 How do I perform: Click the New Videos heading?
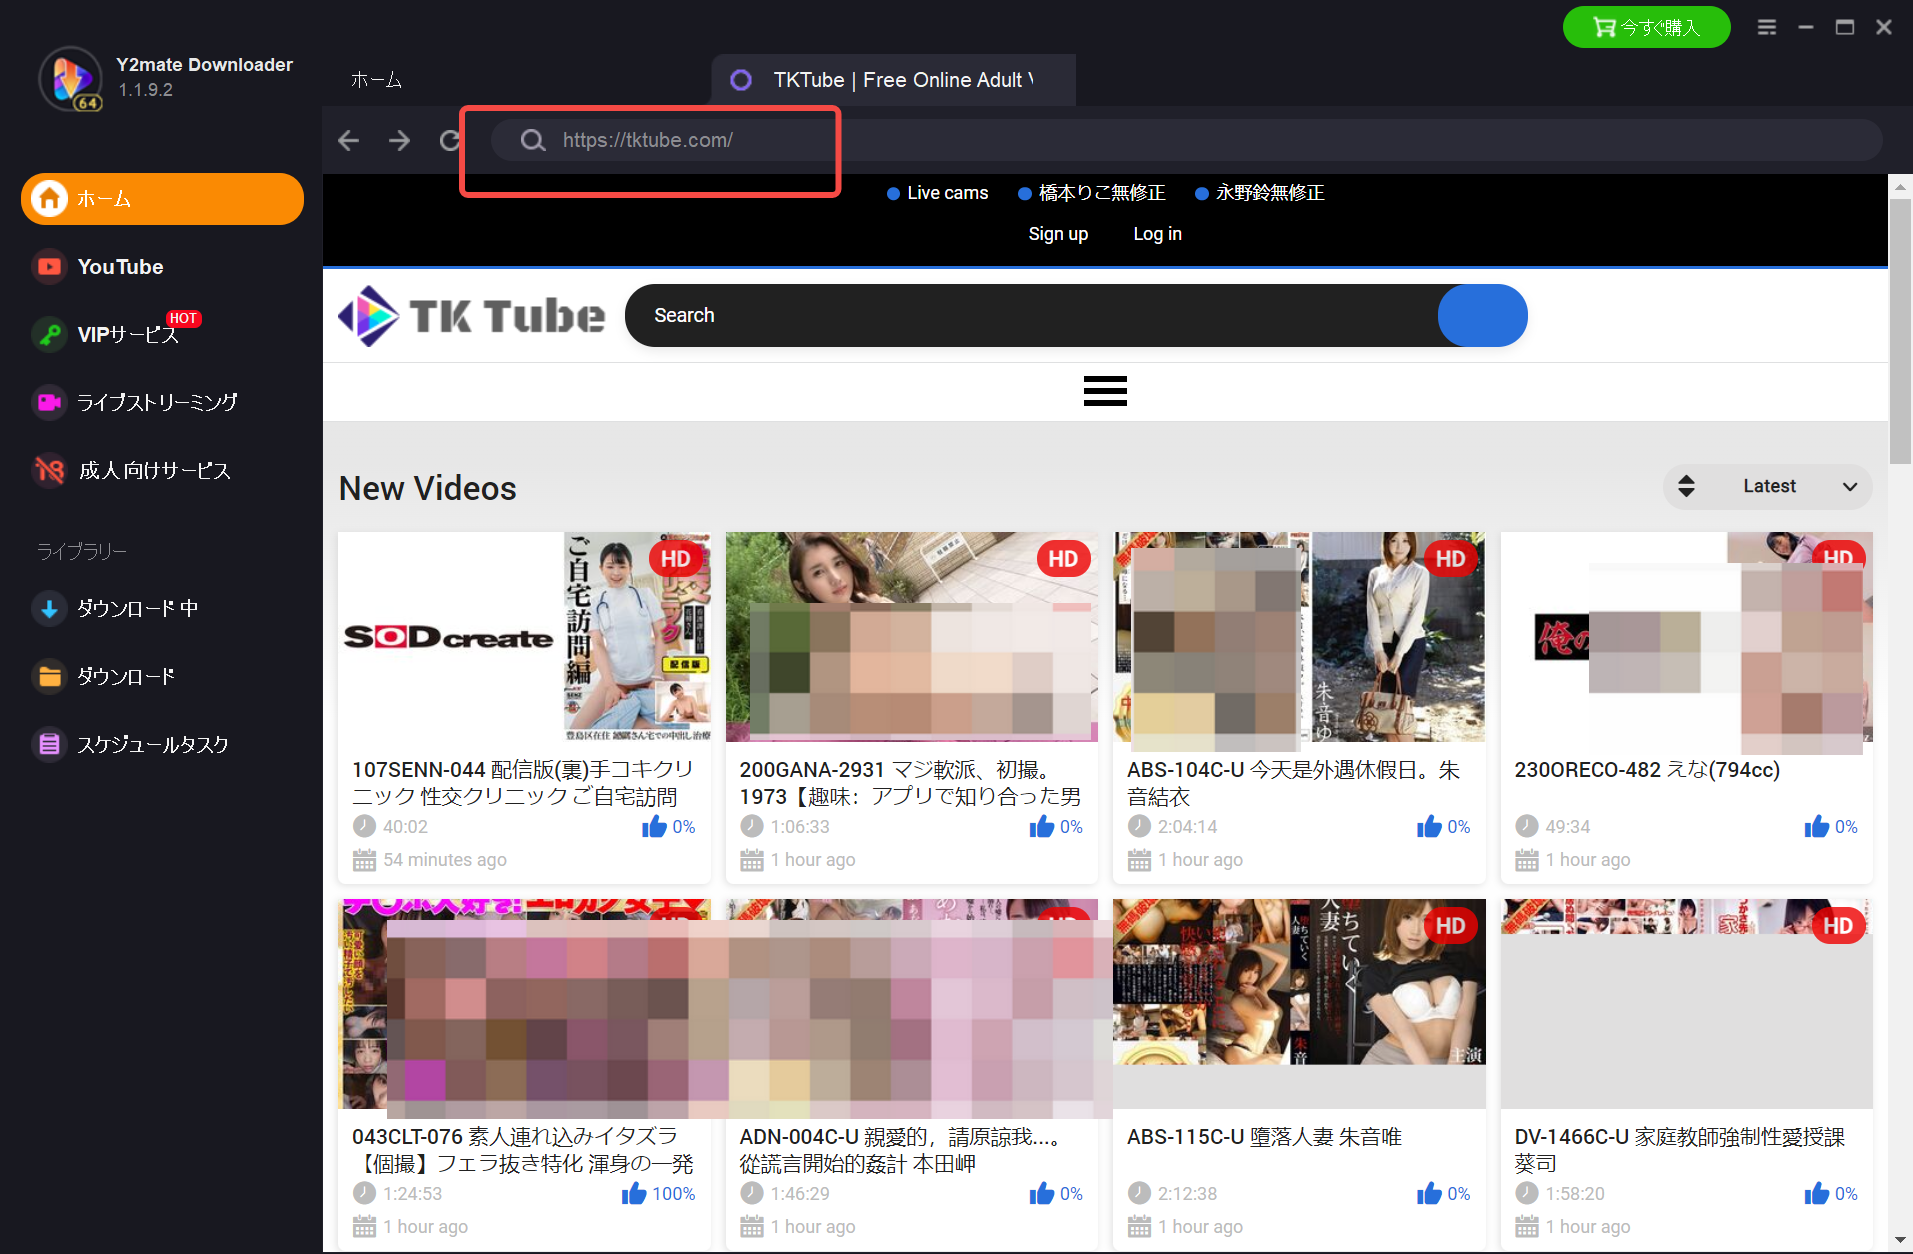[x=427, y=488]
